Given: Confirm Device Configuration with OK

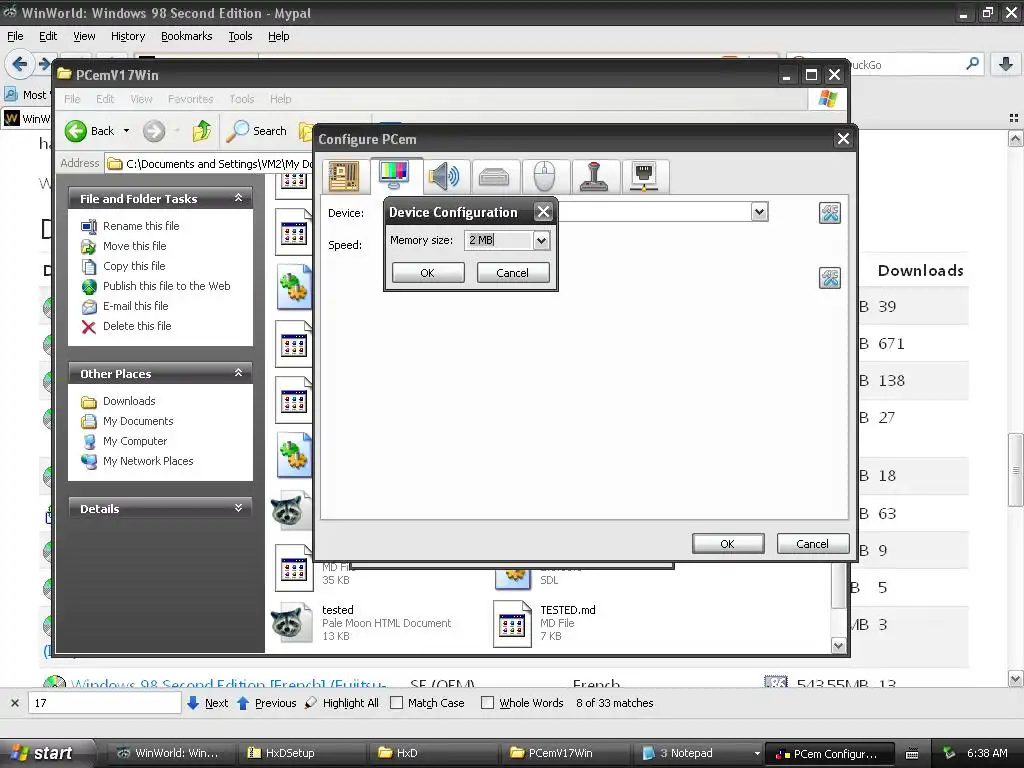Looking at the screenshot, I should pos(428,273).
